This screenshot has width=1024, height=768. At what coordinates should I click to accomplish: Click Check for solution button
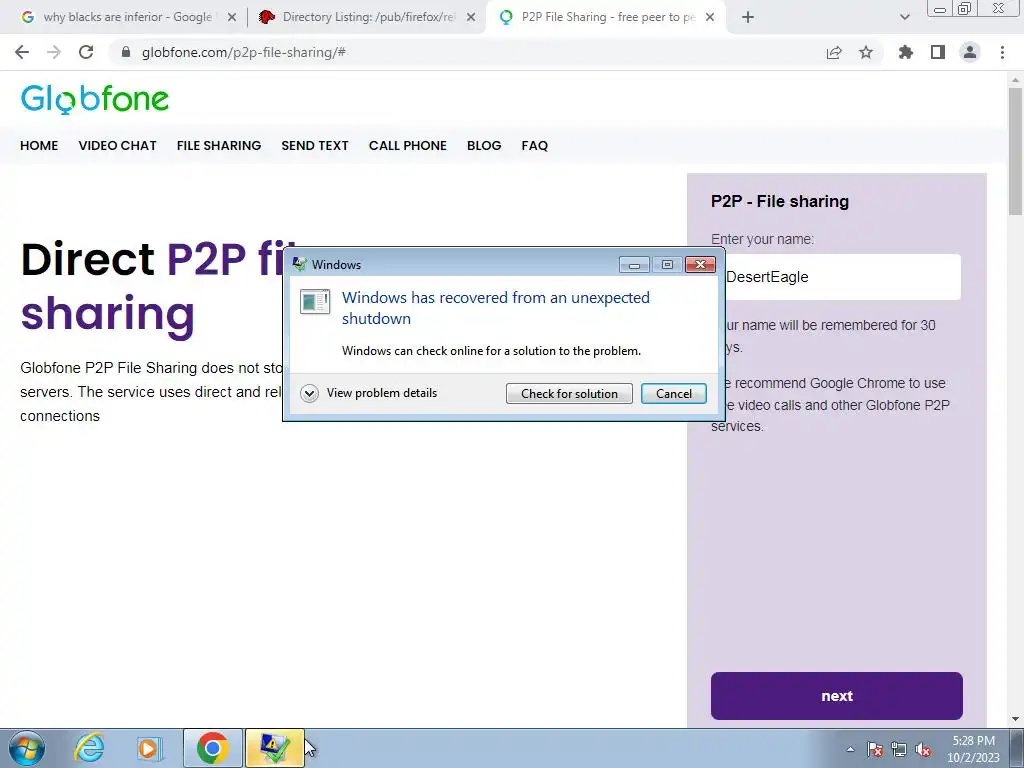coord(569,393)
